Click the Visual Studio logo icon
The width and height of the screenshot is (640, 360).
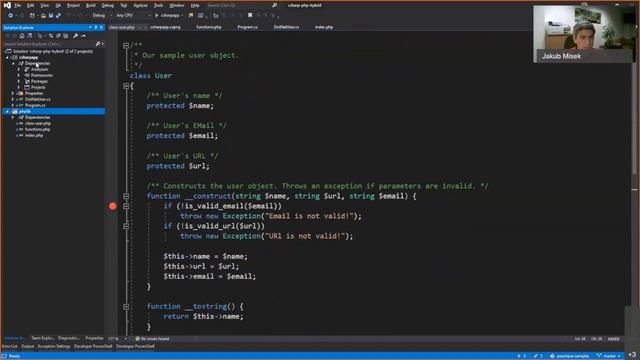point(7,5)
